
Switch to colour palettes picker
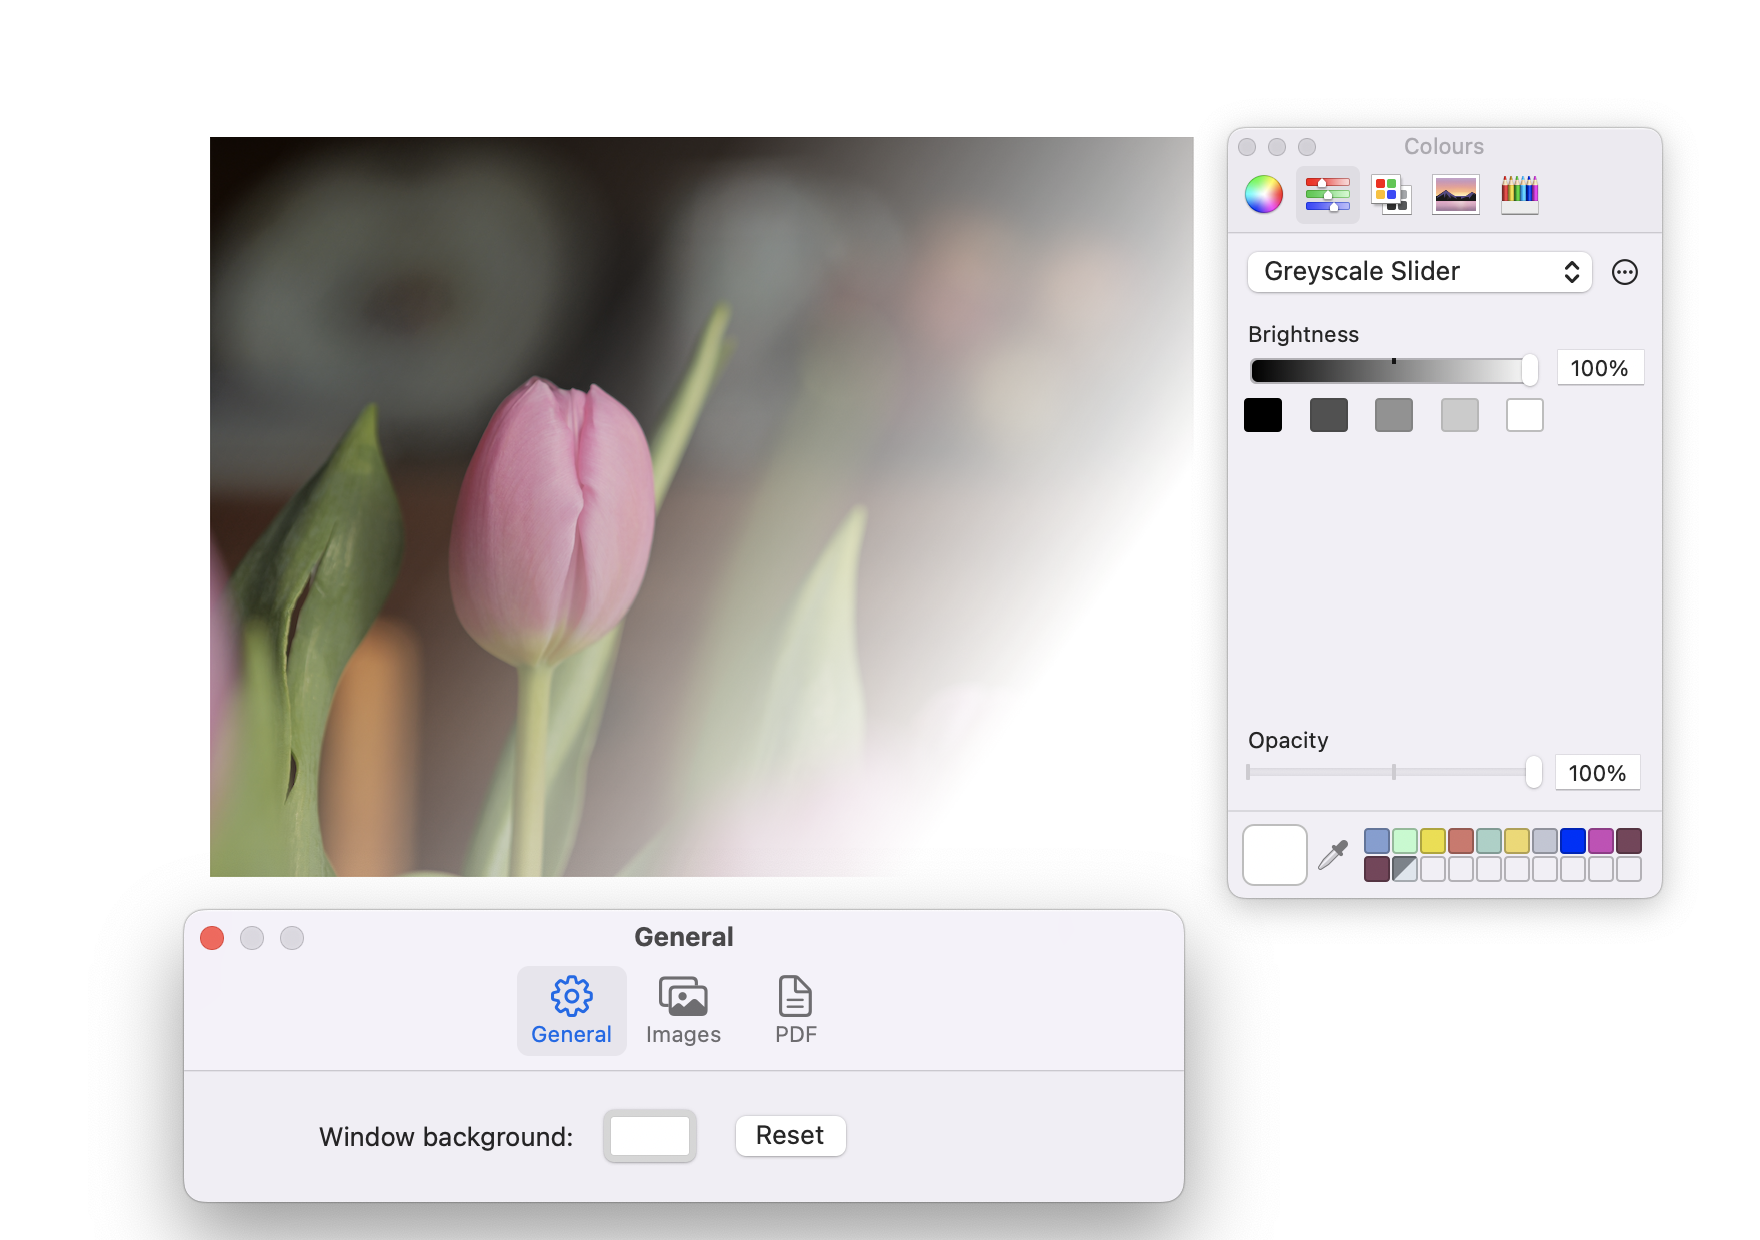[1391, 194]
